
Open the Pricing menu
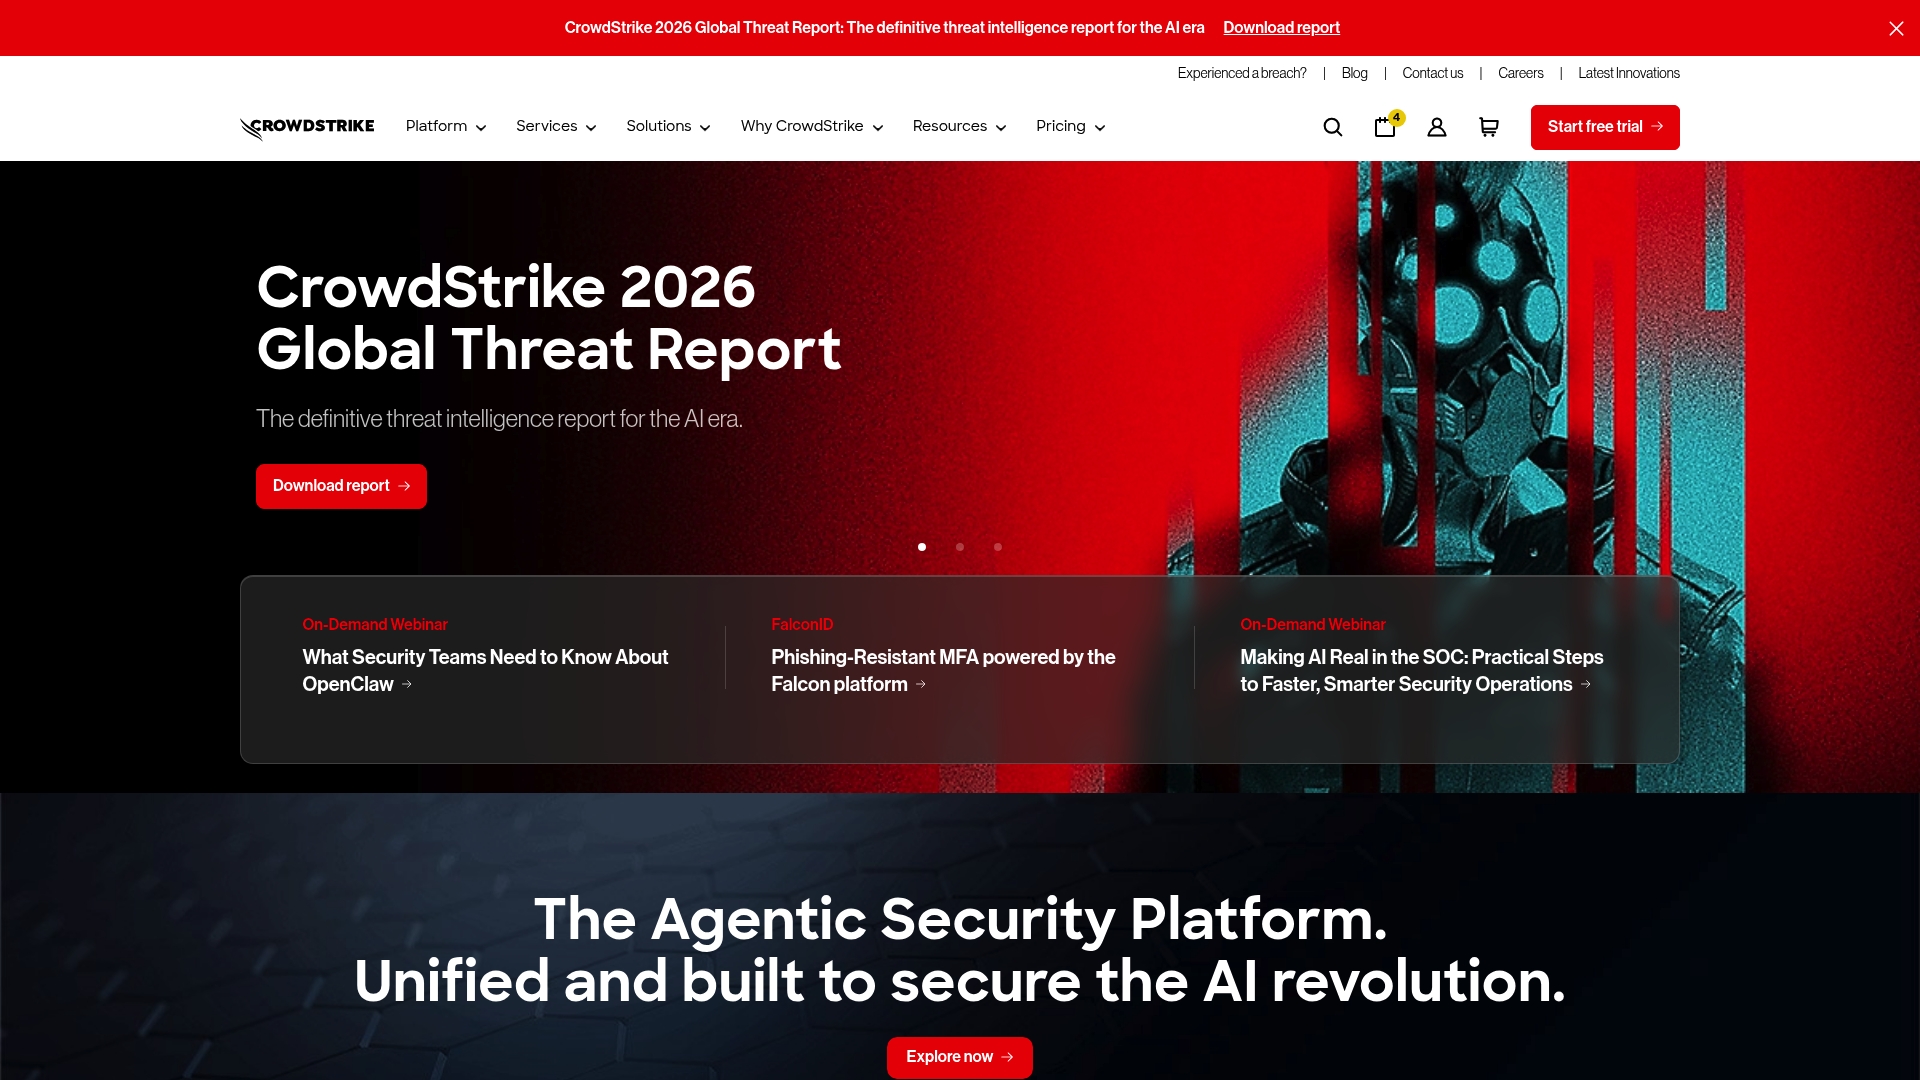click(1070, 126)
